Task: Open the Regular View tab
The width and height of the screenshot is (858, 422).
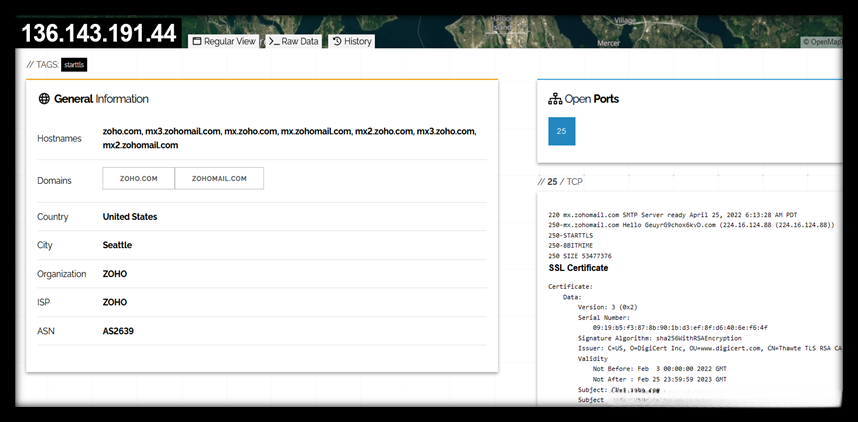Action: pos(224,41)
